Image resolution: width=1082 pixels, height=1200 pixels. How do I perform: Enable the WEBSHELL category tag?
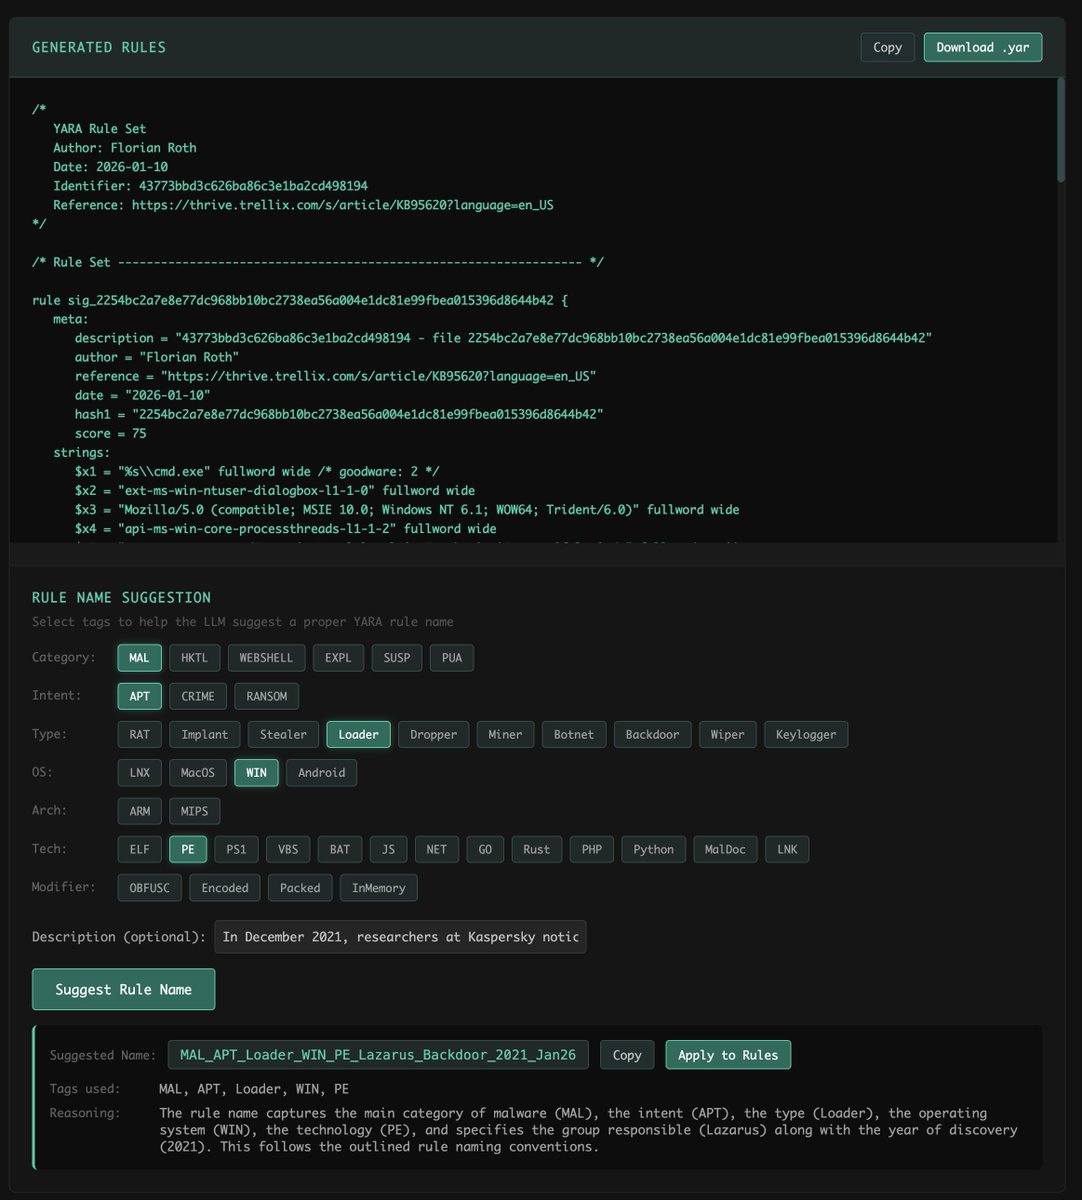[265, 657]
